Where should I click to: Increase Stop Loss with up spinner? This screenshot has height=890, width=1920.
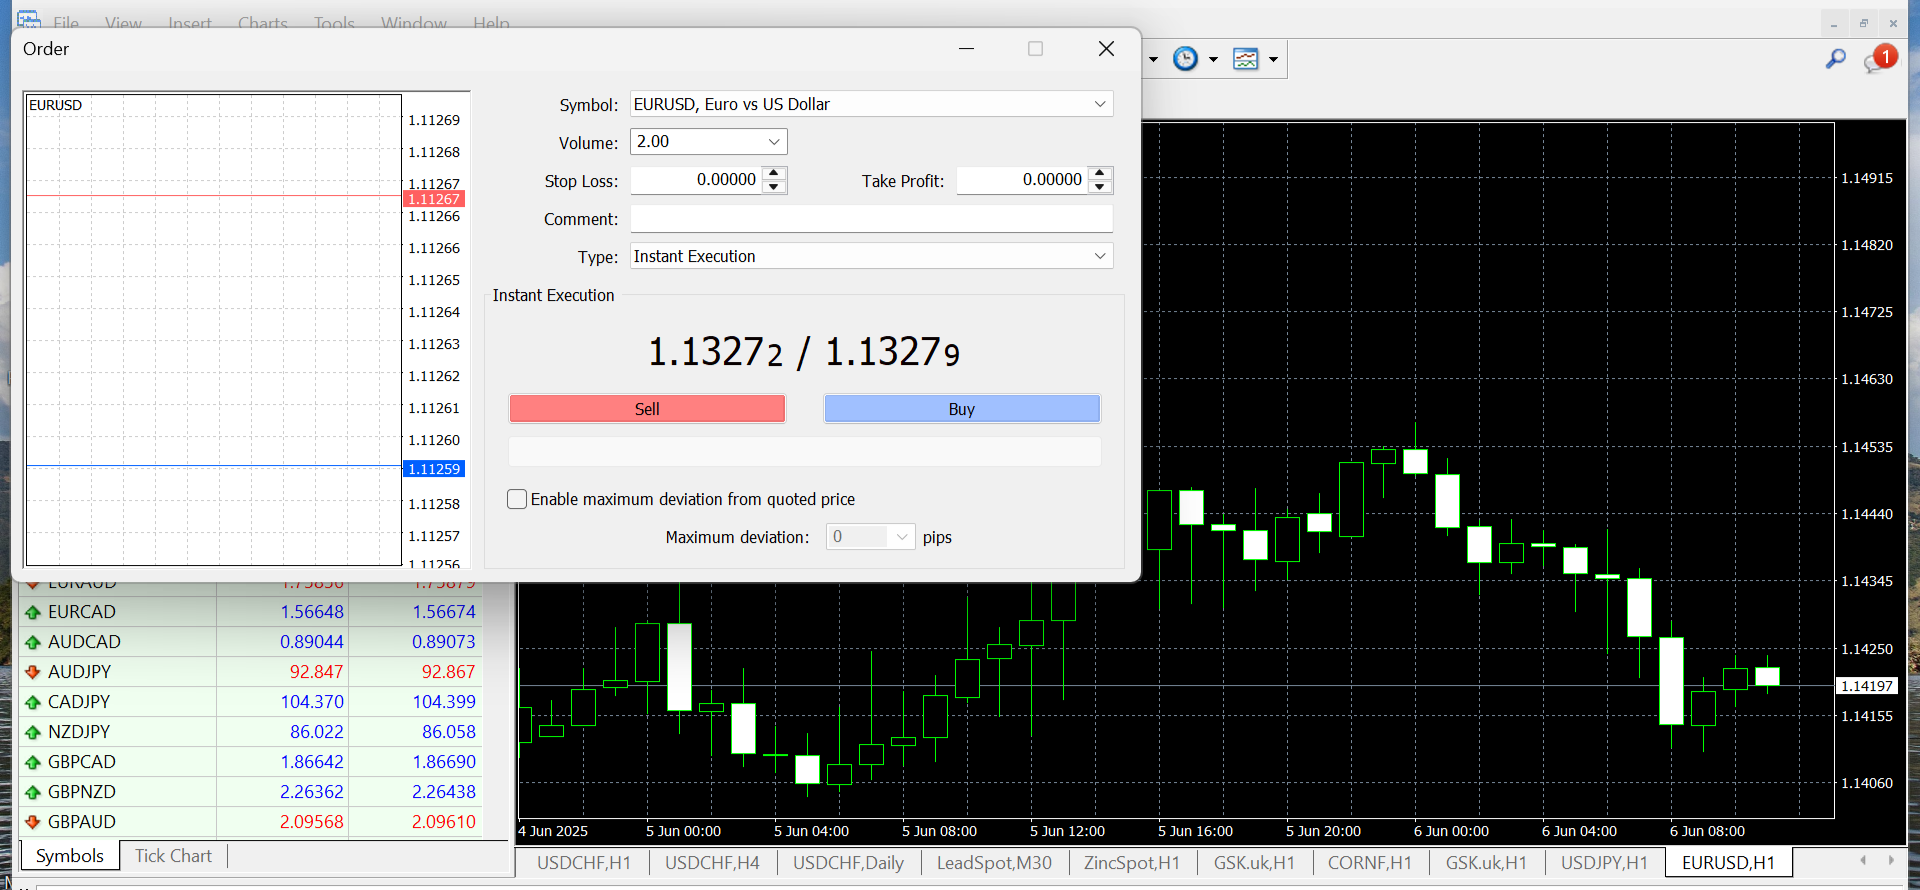(774, 173)
